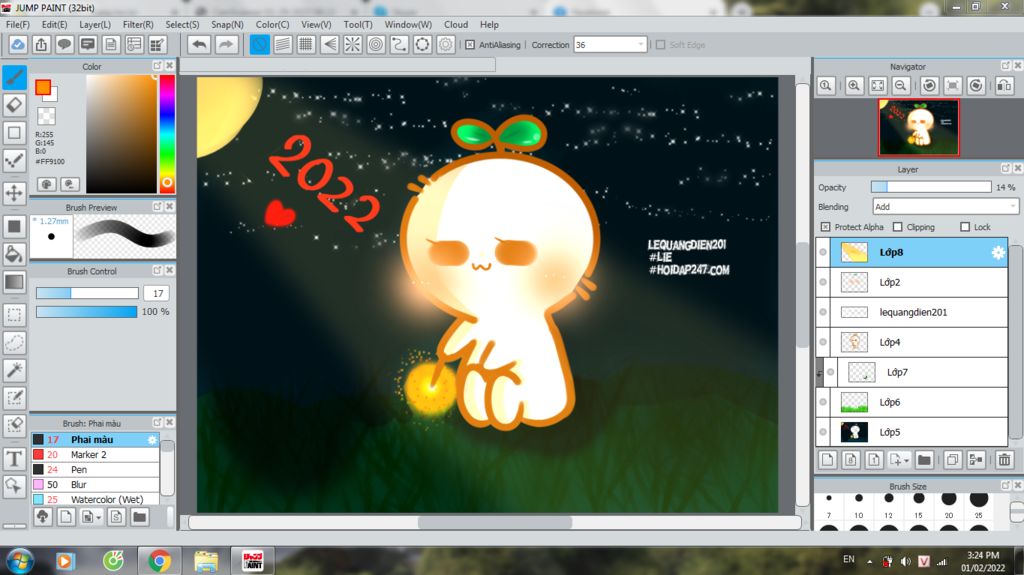The image size is (1024, 575).
Task: Select the Blur brush
Action: tap(95, 485)
